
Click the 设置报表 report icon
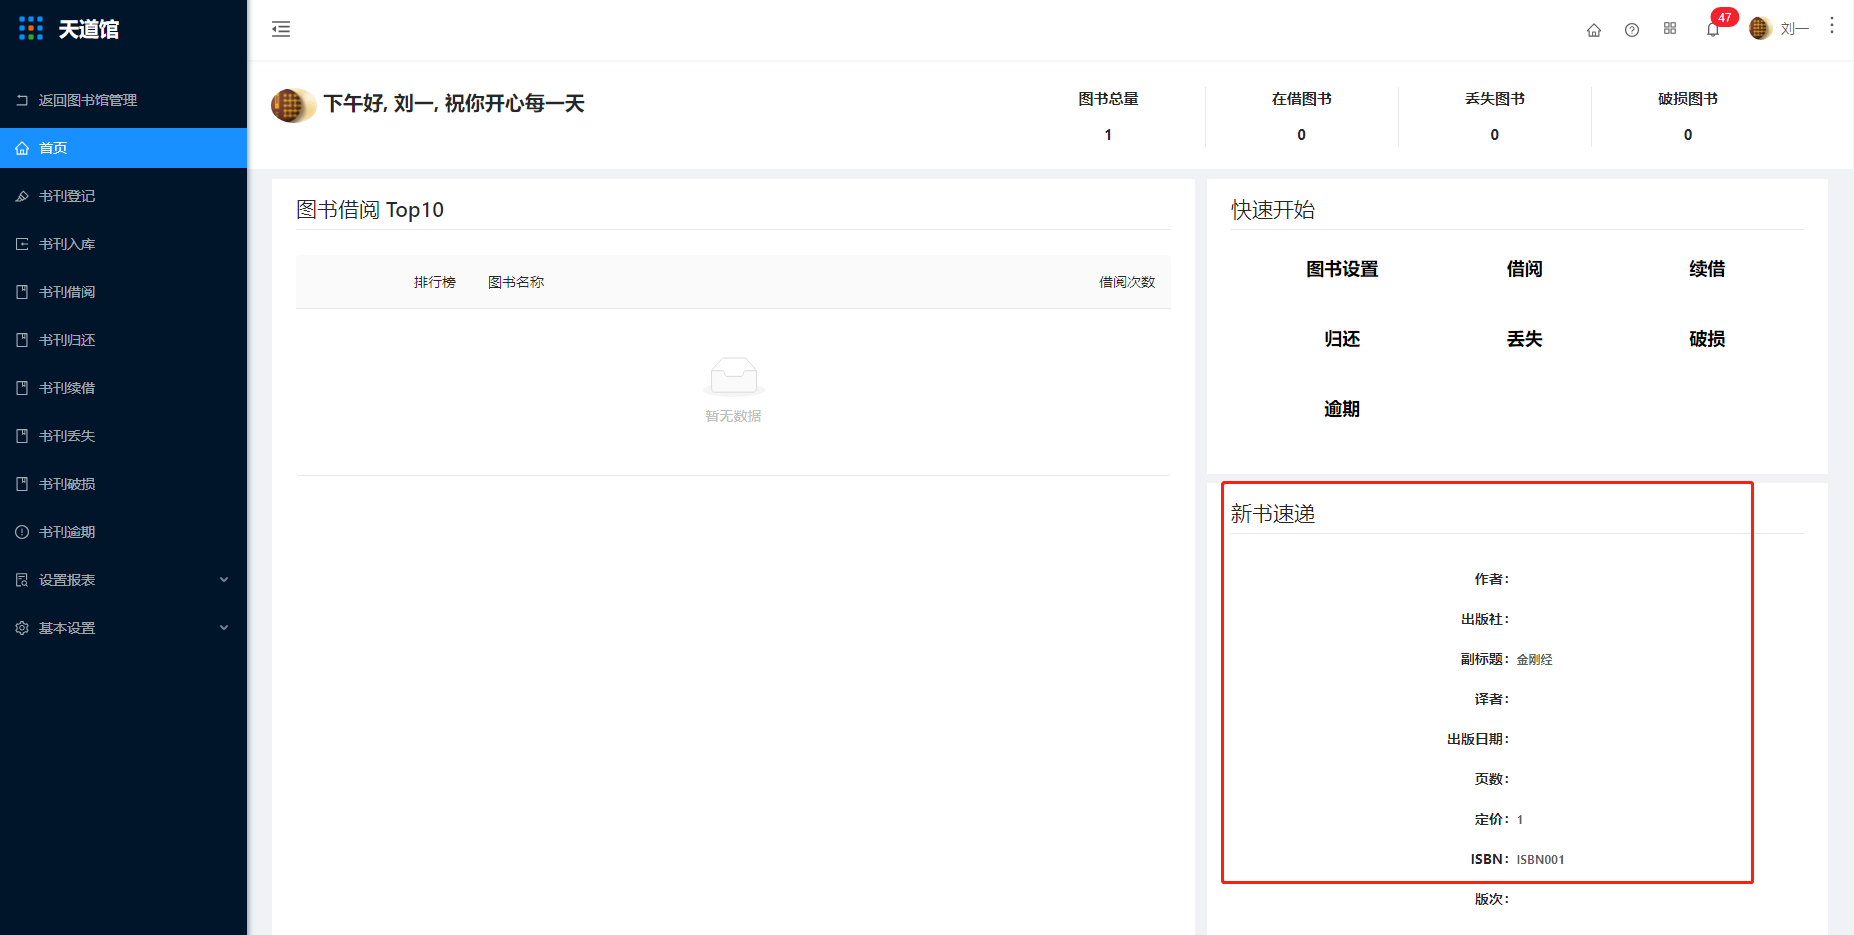tap(22, 580)
